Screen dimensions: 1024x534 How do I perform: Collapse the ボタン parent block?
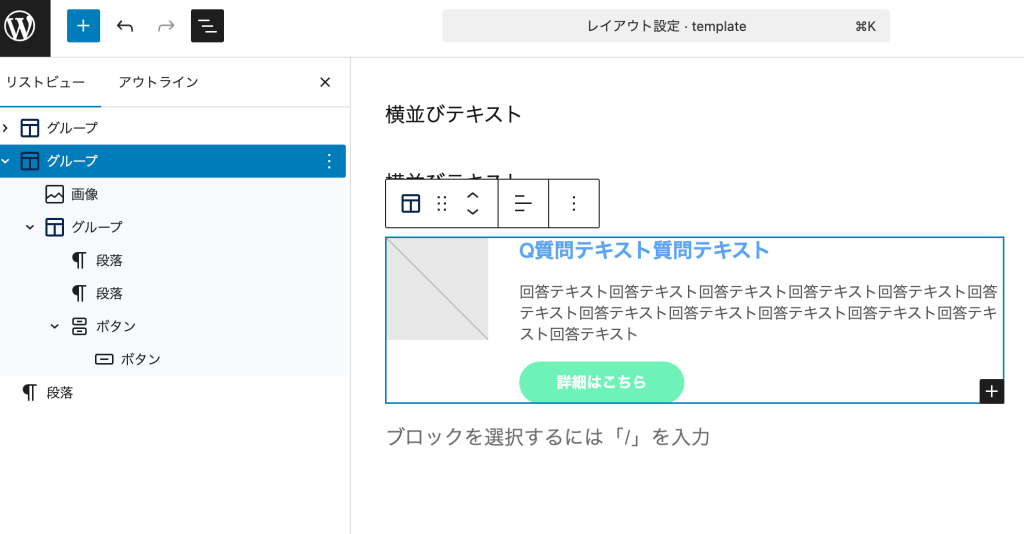click(55, 326)
